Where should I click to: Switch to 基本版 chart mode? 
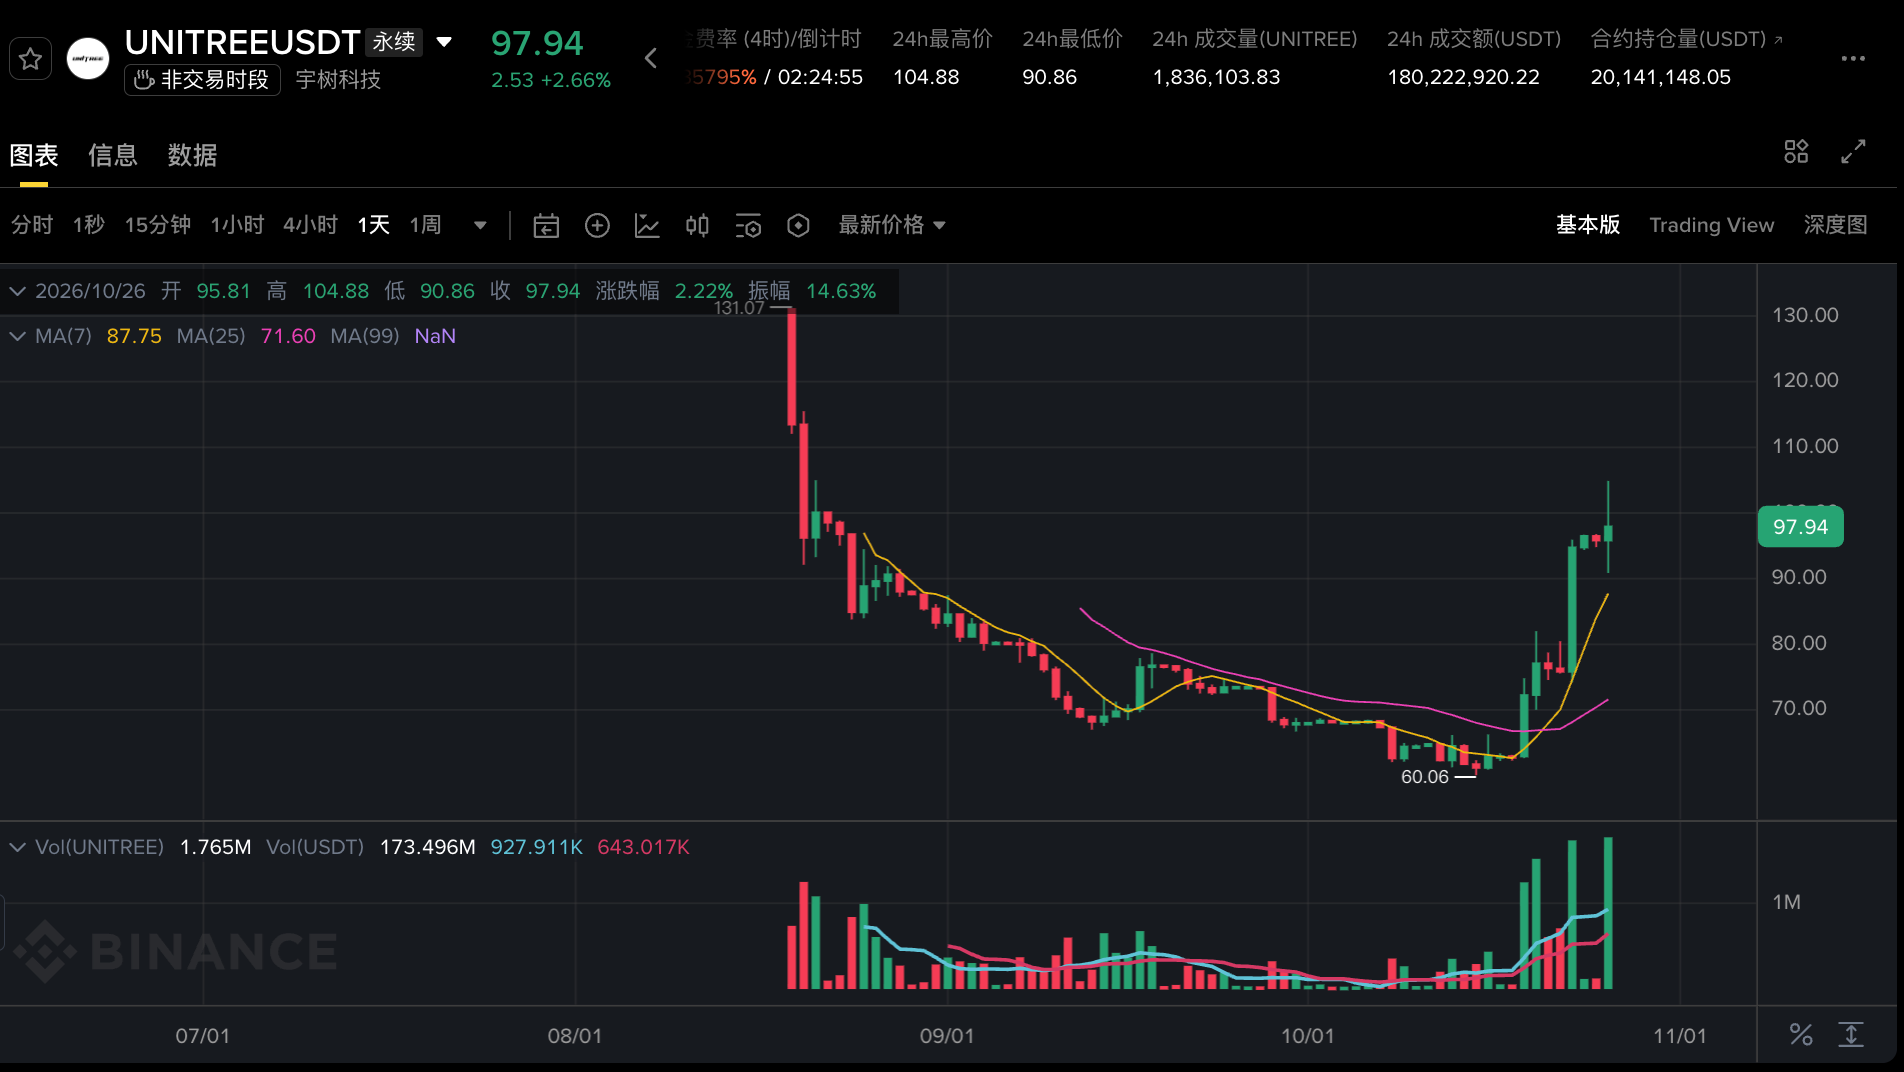pos(1588,225)
